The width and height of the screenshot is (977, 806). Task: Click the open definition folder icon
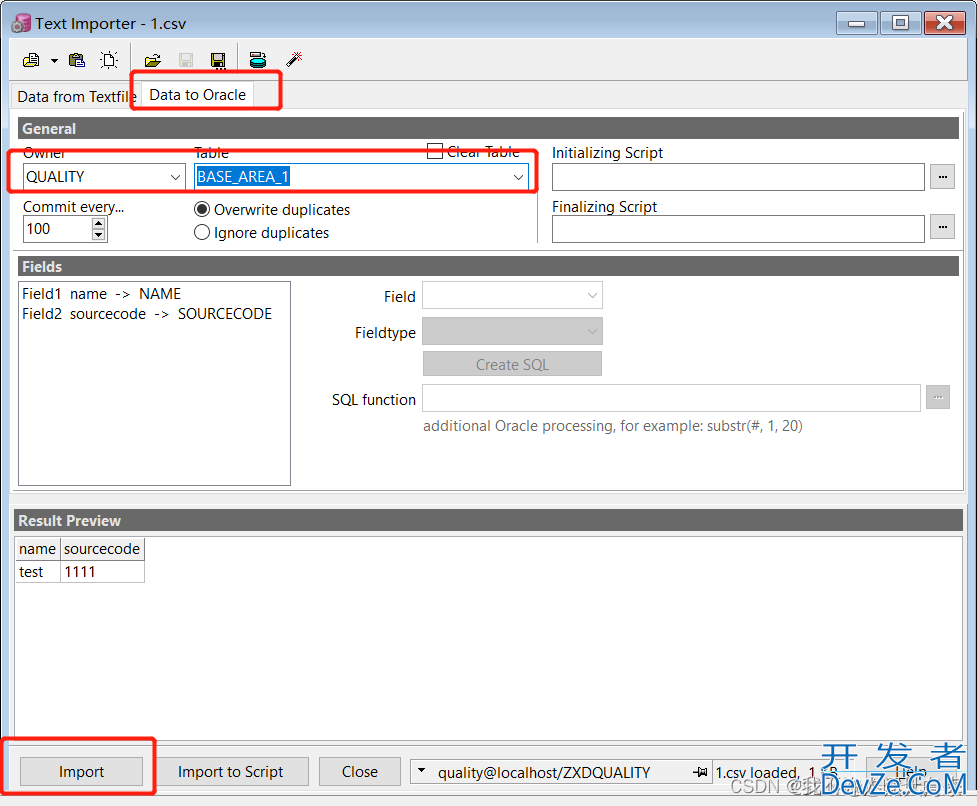point(153,60)
